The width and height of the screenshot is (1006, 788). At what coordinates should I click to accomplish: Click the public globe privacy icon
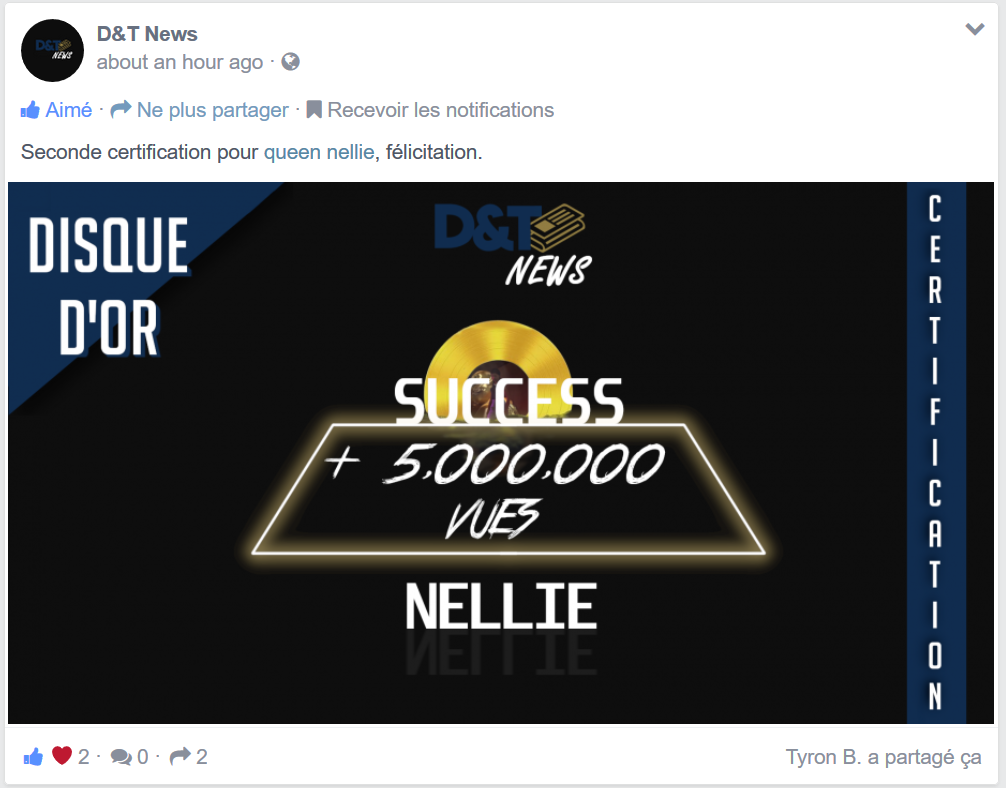coord(291,62)
